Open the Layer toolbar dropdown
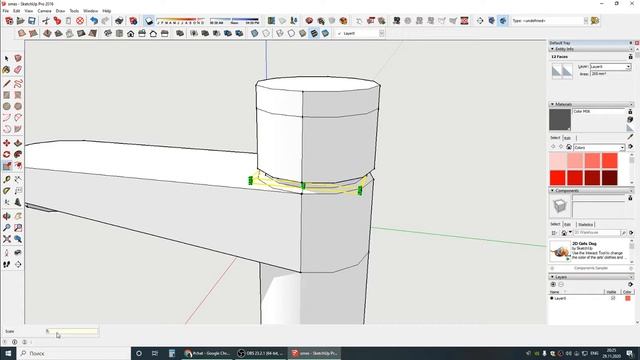The width and height of the screenshot is (640, 360). (381, 33)
